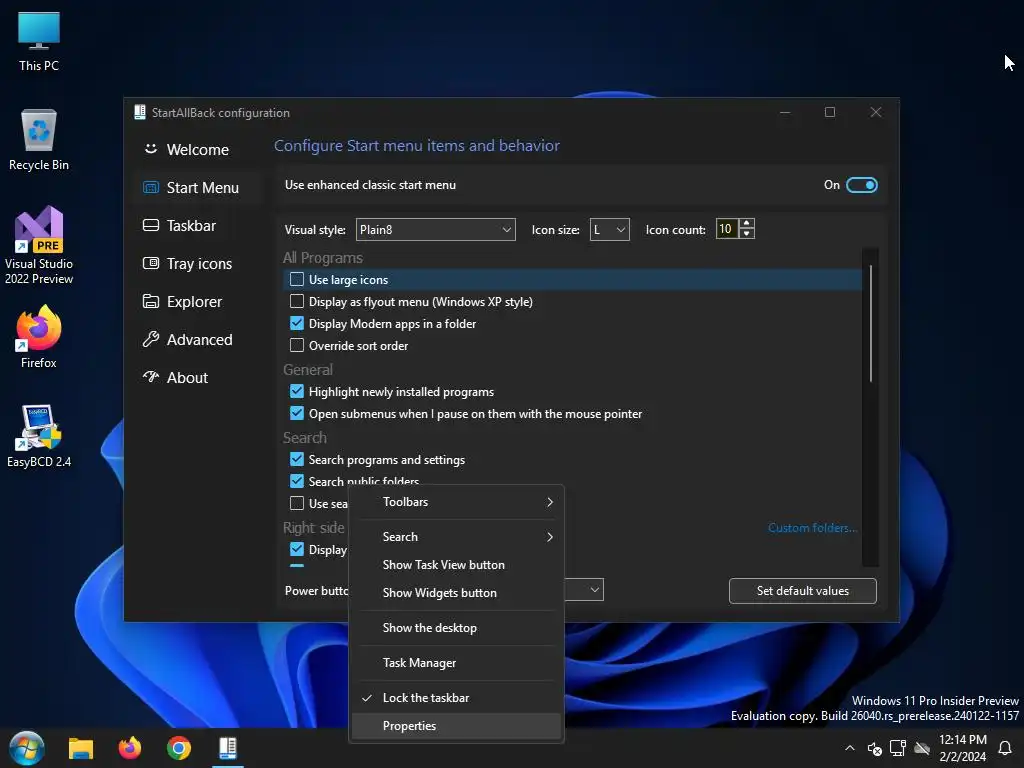Select Show the desktop from context menu

tap(457, 628)
